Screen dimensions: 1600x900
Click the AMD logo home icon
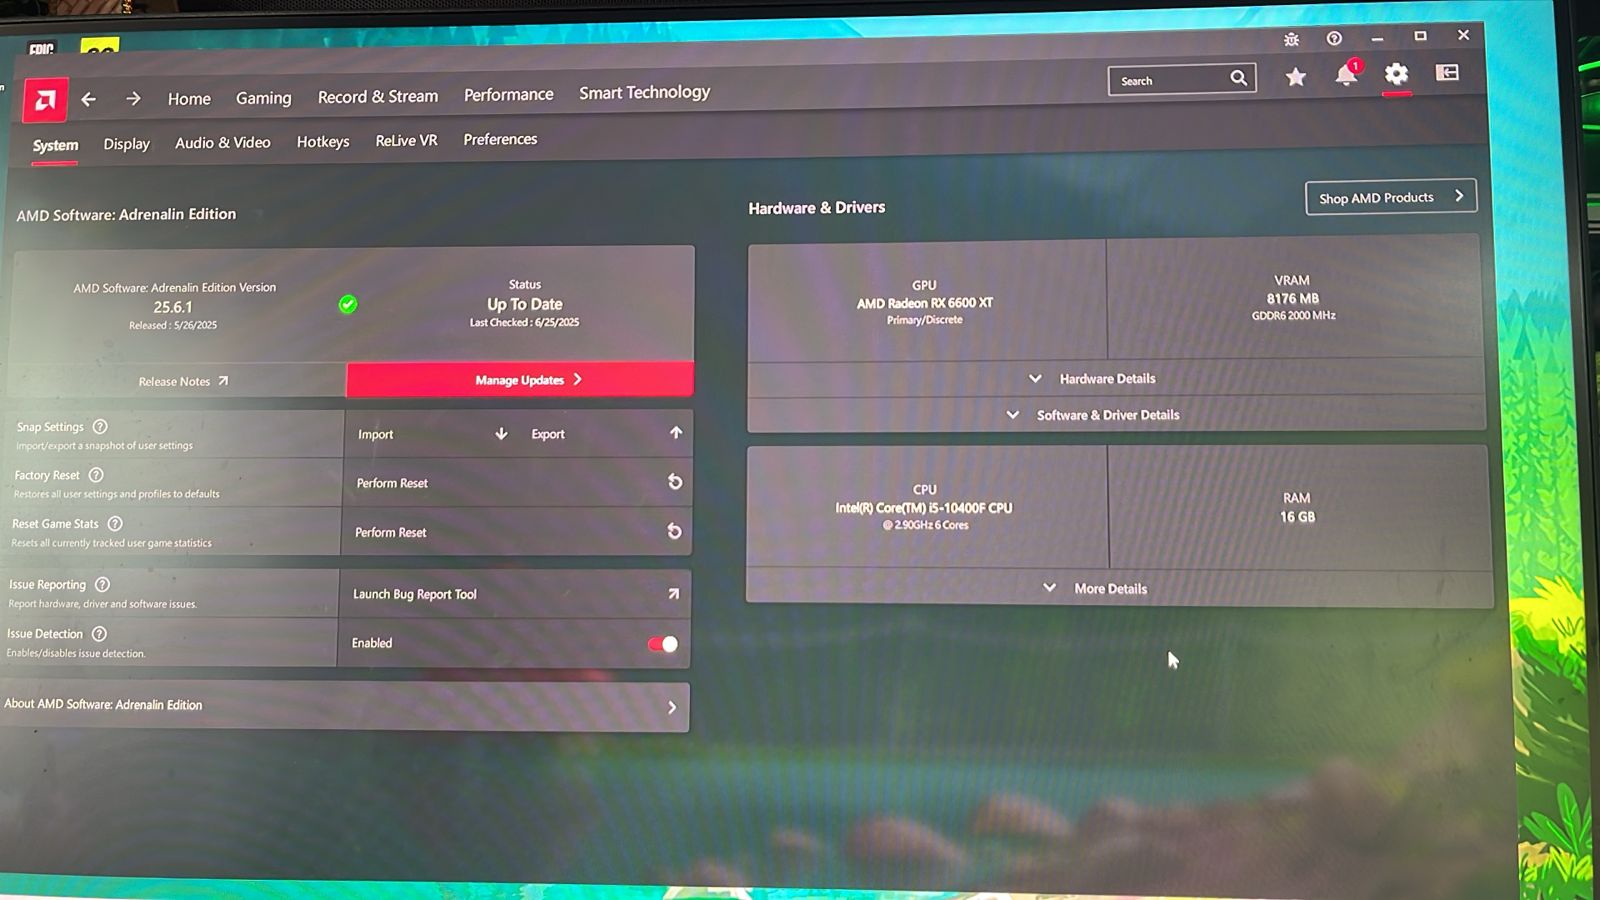[x=45, y=100]
